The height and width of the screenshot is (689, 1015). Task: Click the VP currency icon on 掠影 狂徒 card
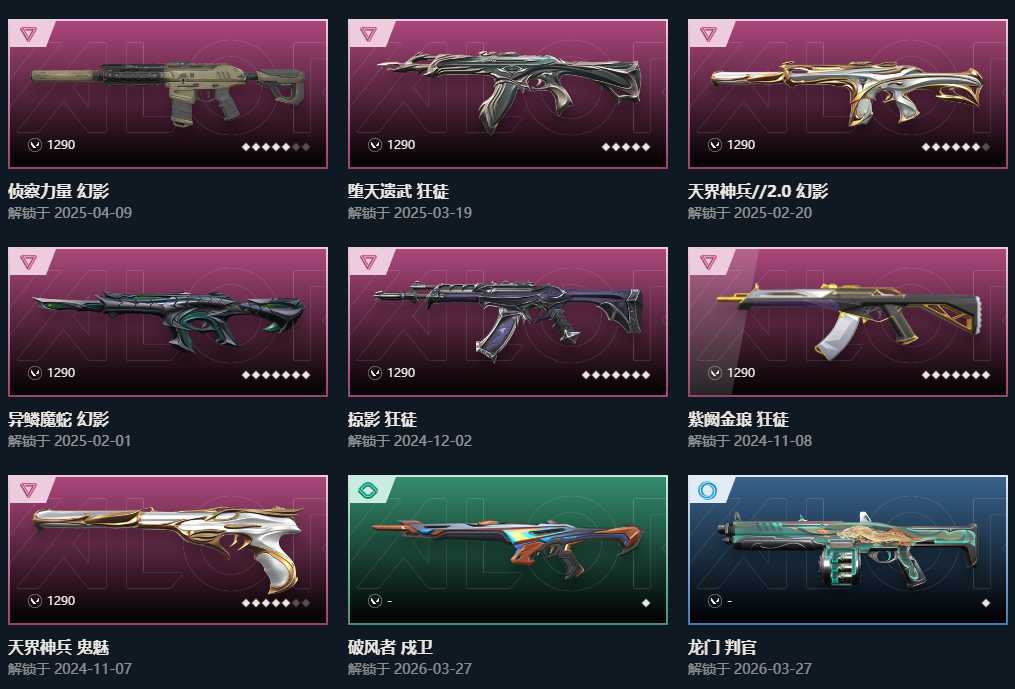tap(375, 373)
